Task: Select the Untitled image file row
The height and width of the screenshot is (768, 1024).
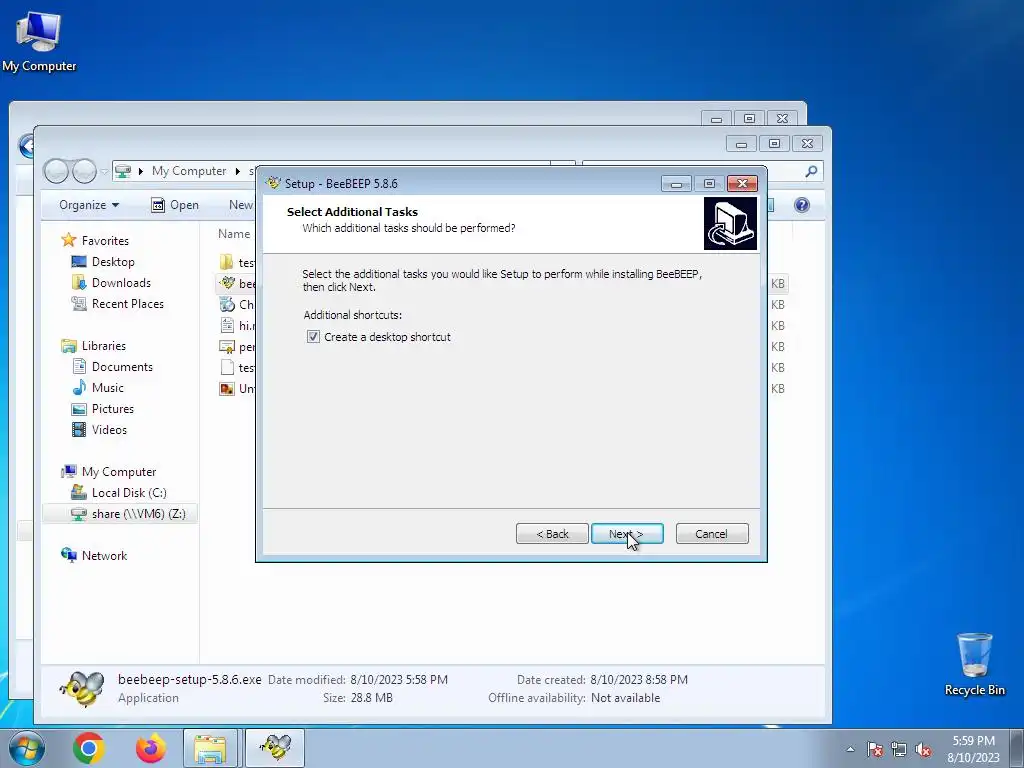Action: (236, 389)
